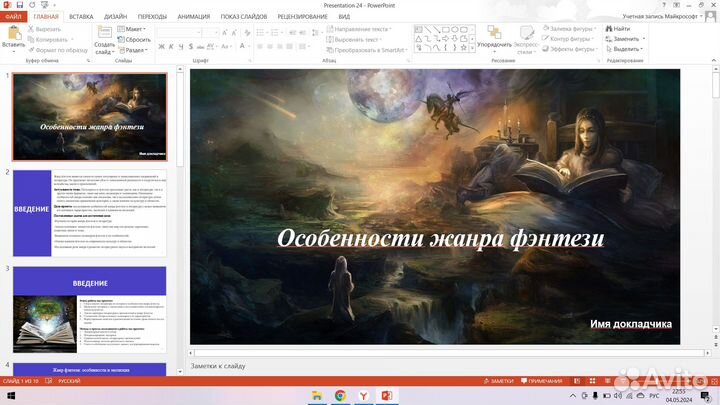
Task: Switch to the АНИМАЦИЯ tab
Action: tap(194, 17)
